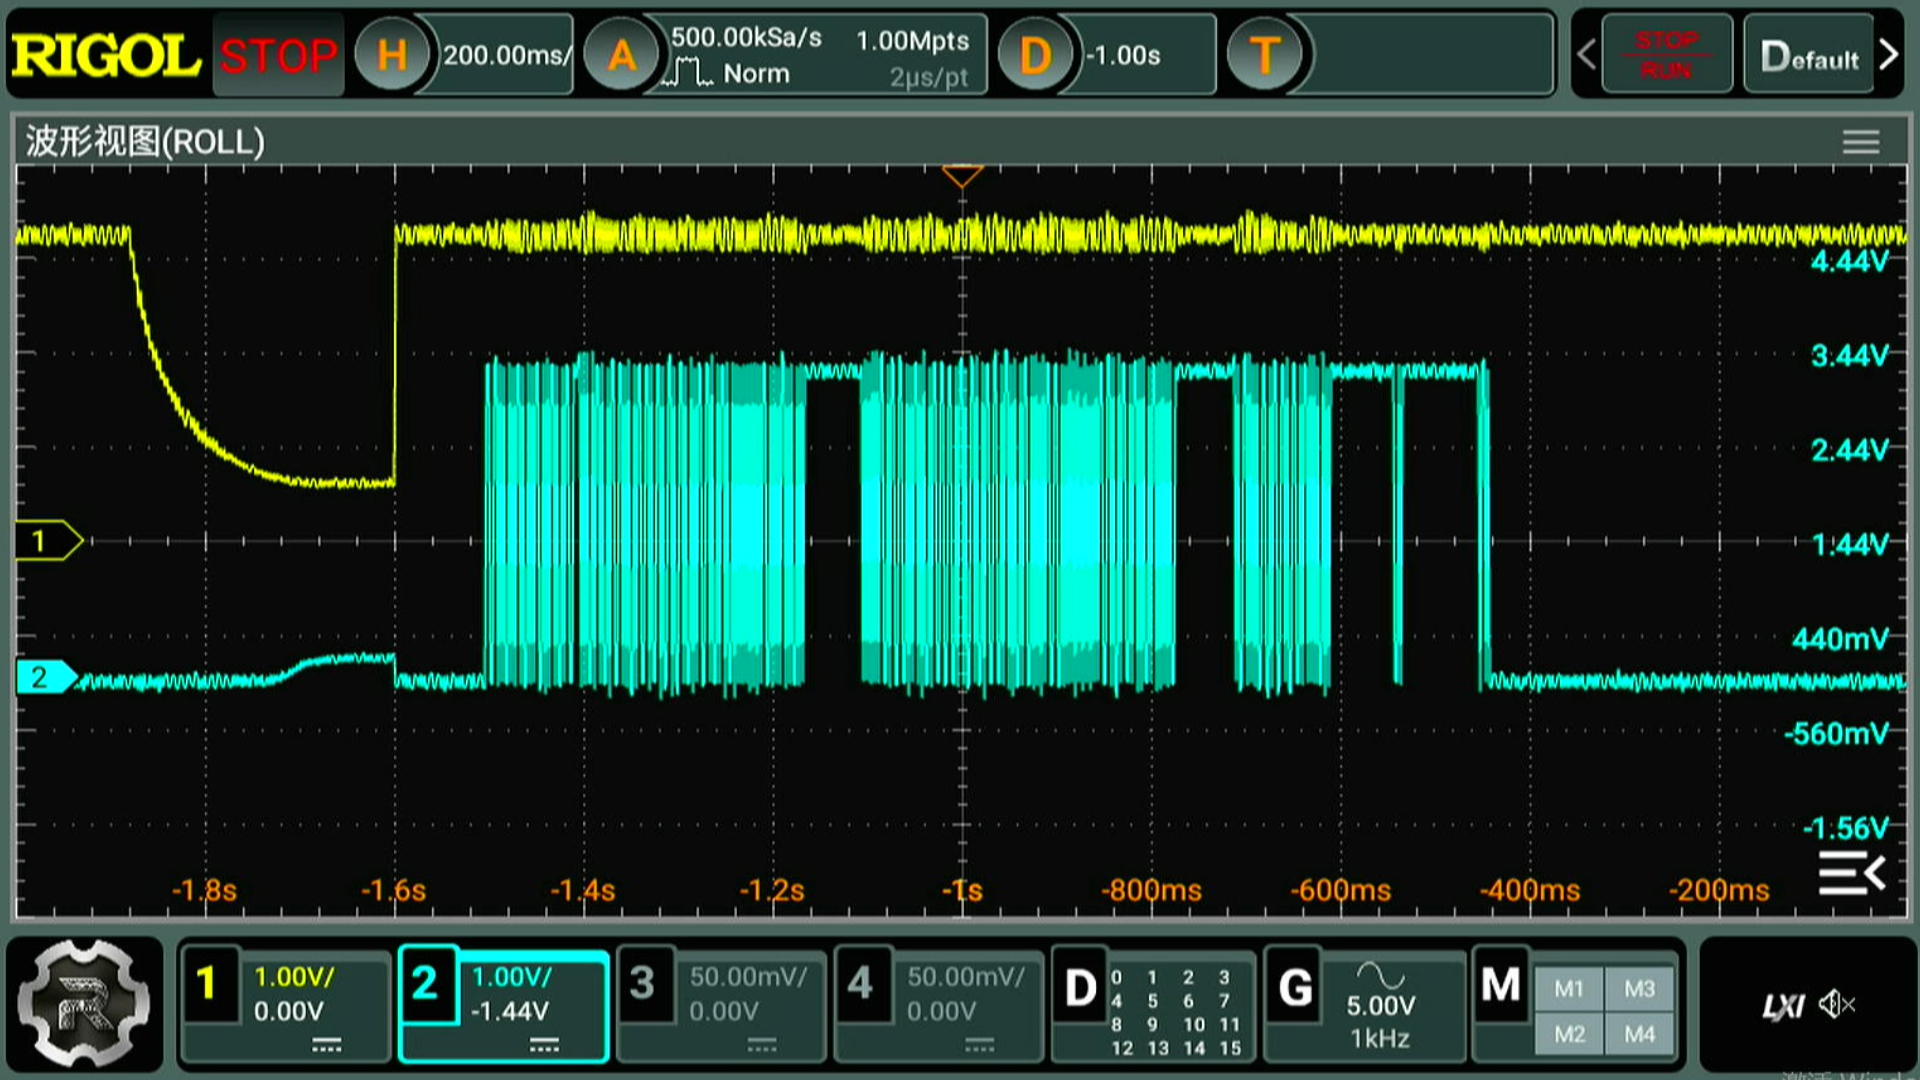Image resolution: width=1920 pixels, height=1080 pixels.
Task: Select math channel M2
Action: click(x=1569, y=1034)
